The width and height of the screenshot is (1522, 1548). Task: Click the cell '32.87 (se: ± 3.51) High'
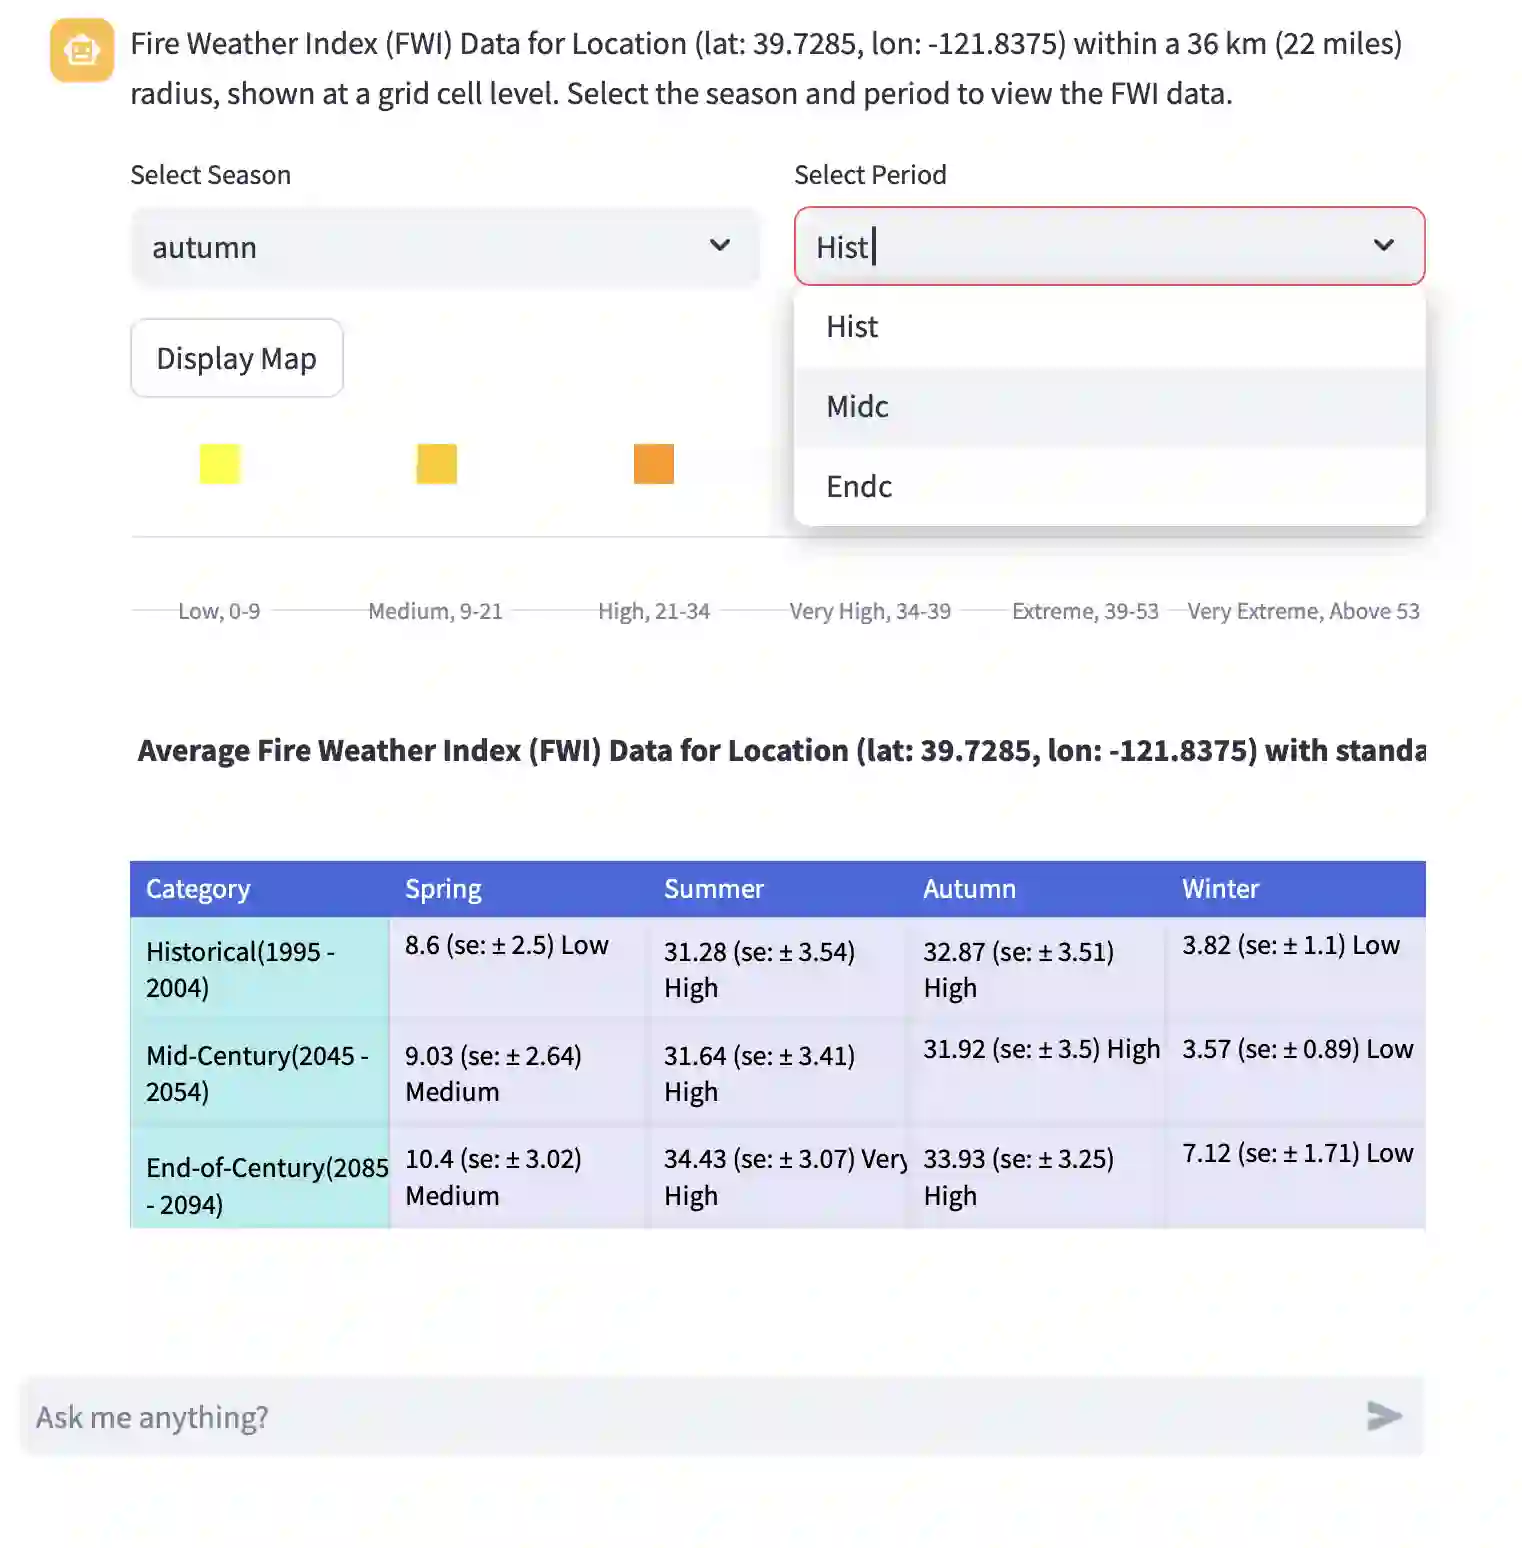(x=1037, y=969)
